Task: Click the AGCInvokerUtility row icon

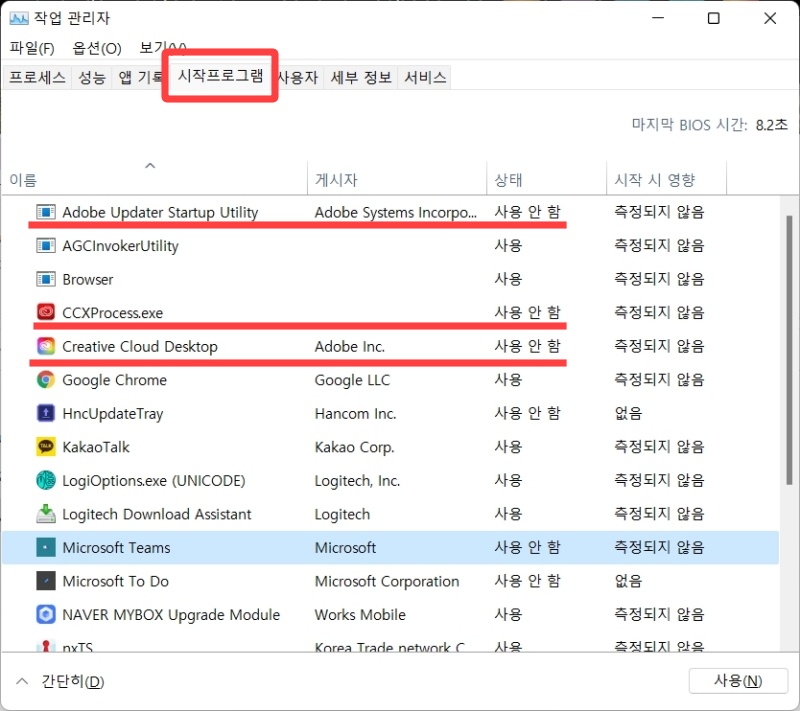Action: (x=46, y=246)
